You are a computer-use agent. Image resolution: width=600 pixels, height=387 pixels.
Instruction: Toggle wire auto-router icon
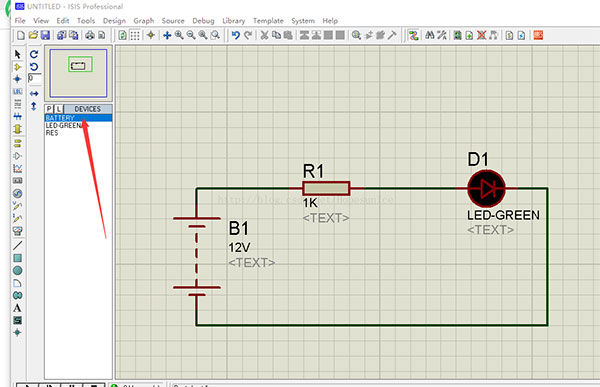[x=413, y=35]
